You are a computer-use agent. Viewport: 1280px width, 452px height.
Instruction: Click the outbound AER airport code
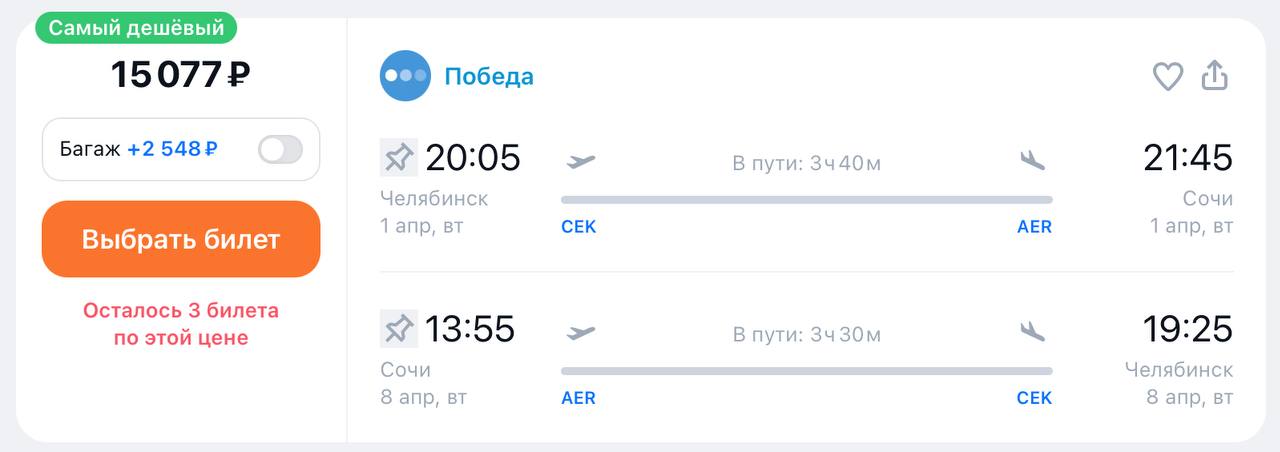1034,227
